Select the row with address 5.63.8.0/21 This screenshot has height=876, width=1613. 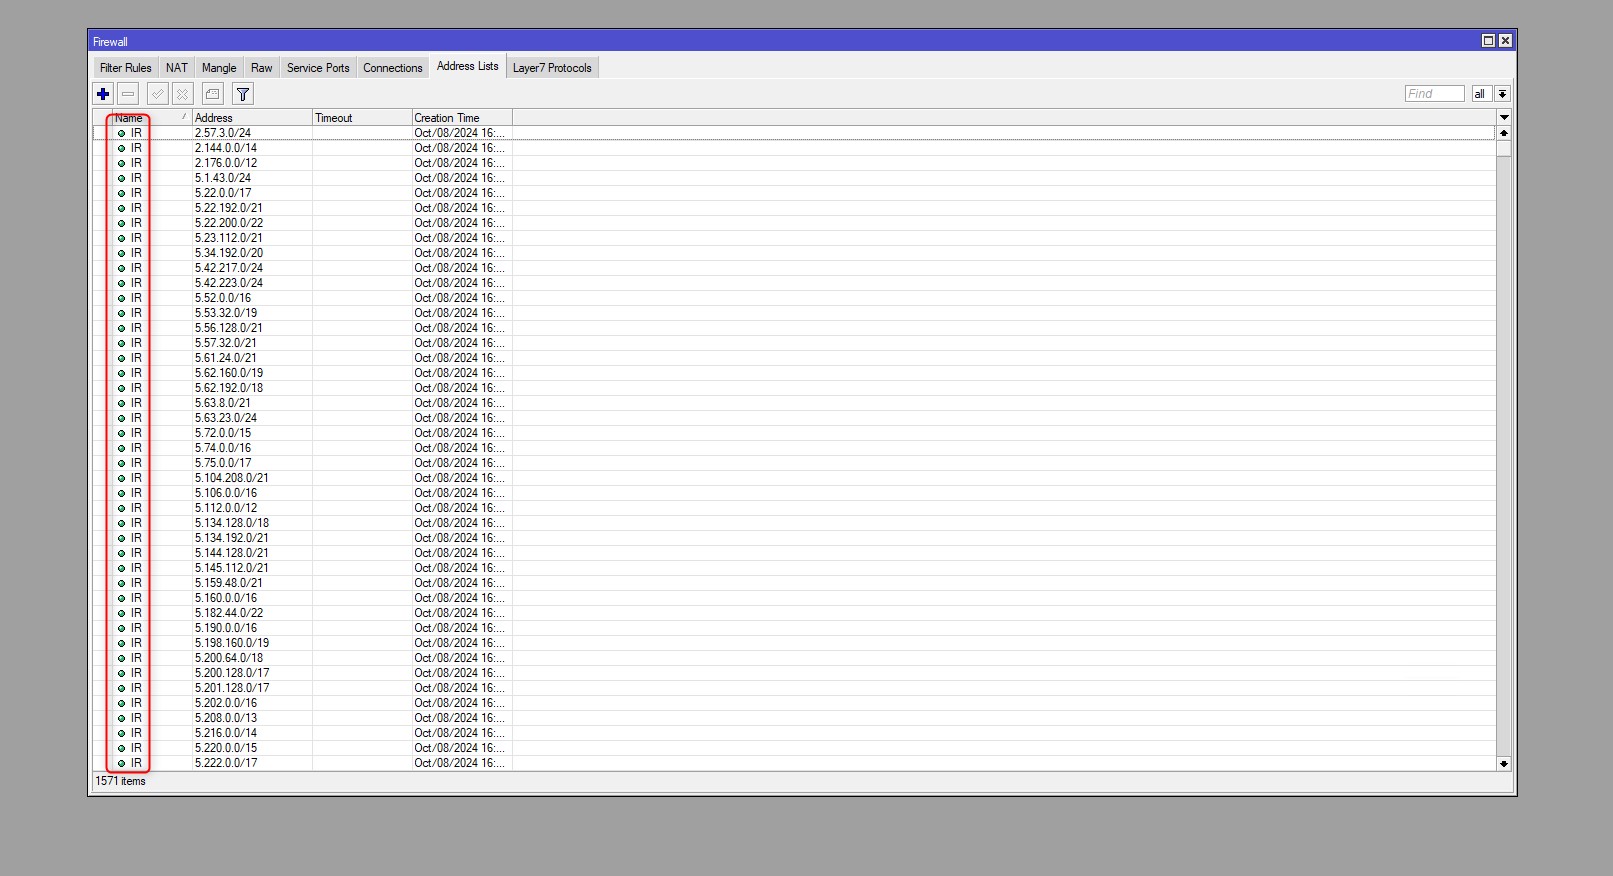(x=795, y=403)
